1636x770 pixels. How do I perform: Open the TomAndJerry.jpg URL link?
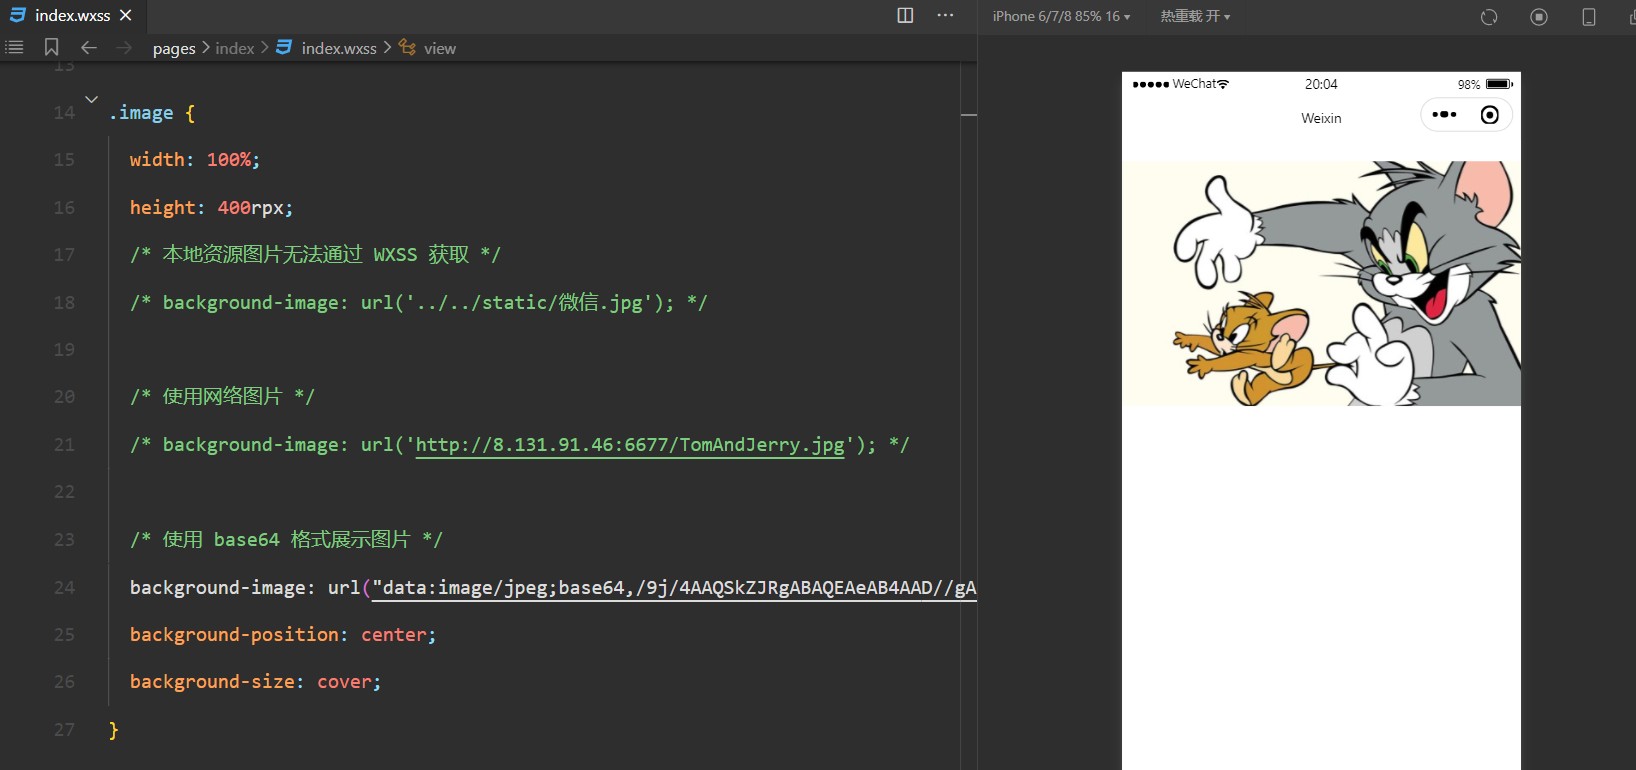pos(629,445)
